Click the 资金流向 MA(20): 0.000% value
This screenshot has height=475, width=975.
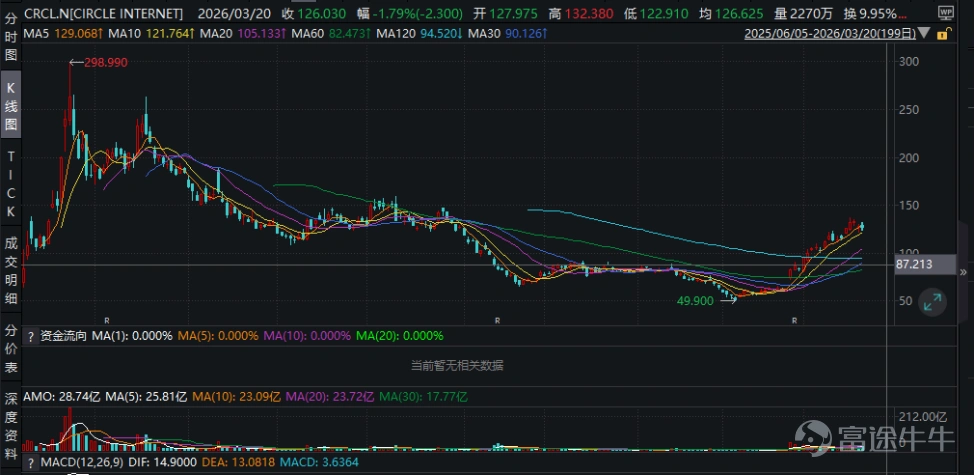point(400,336)
